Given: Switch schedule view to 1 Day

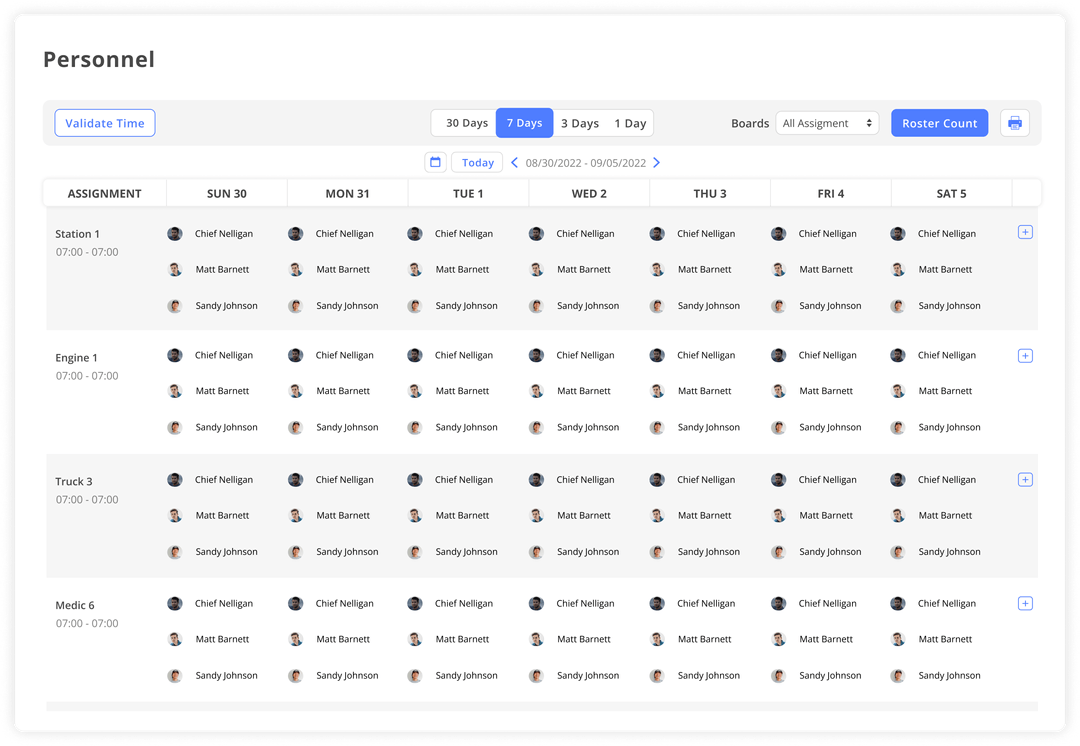Looking at the screenshot, I should [630, 122].
